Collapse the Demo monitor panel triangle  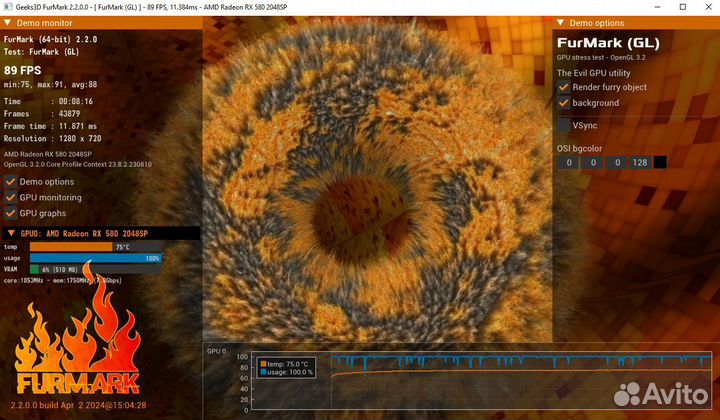(7, 22)
